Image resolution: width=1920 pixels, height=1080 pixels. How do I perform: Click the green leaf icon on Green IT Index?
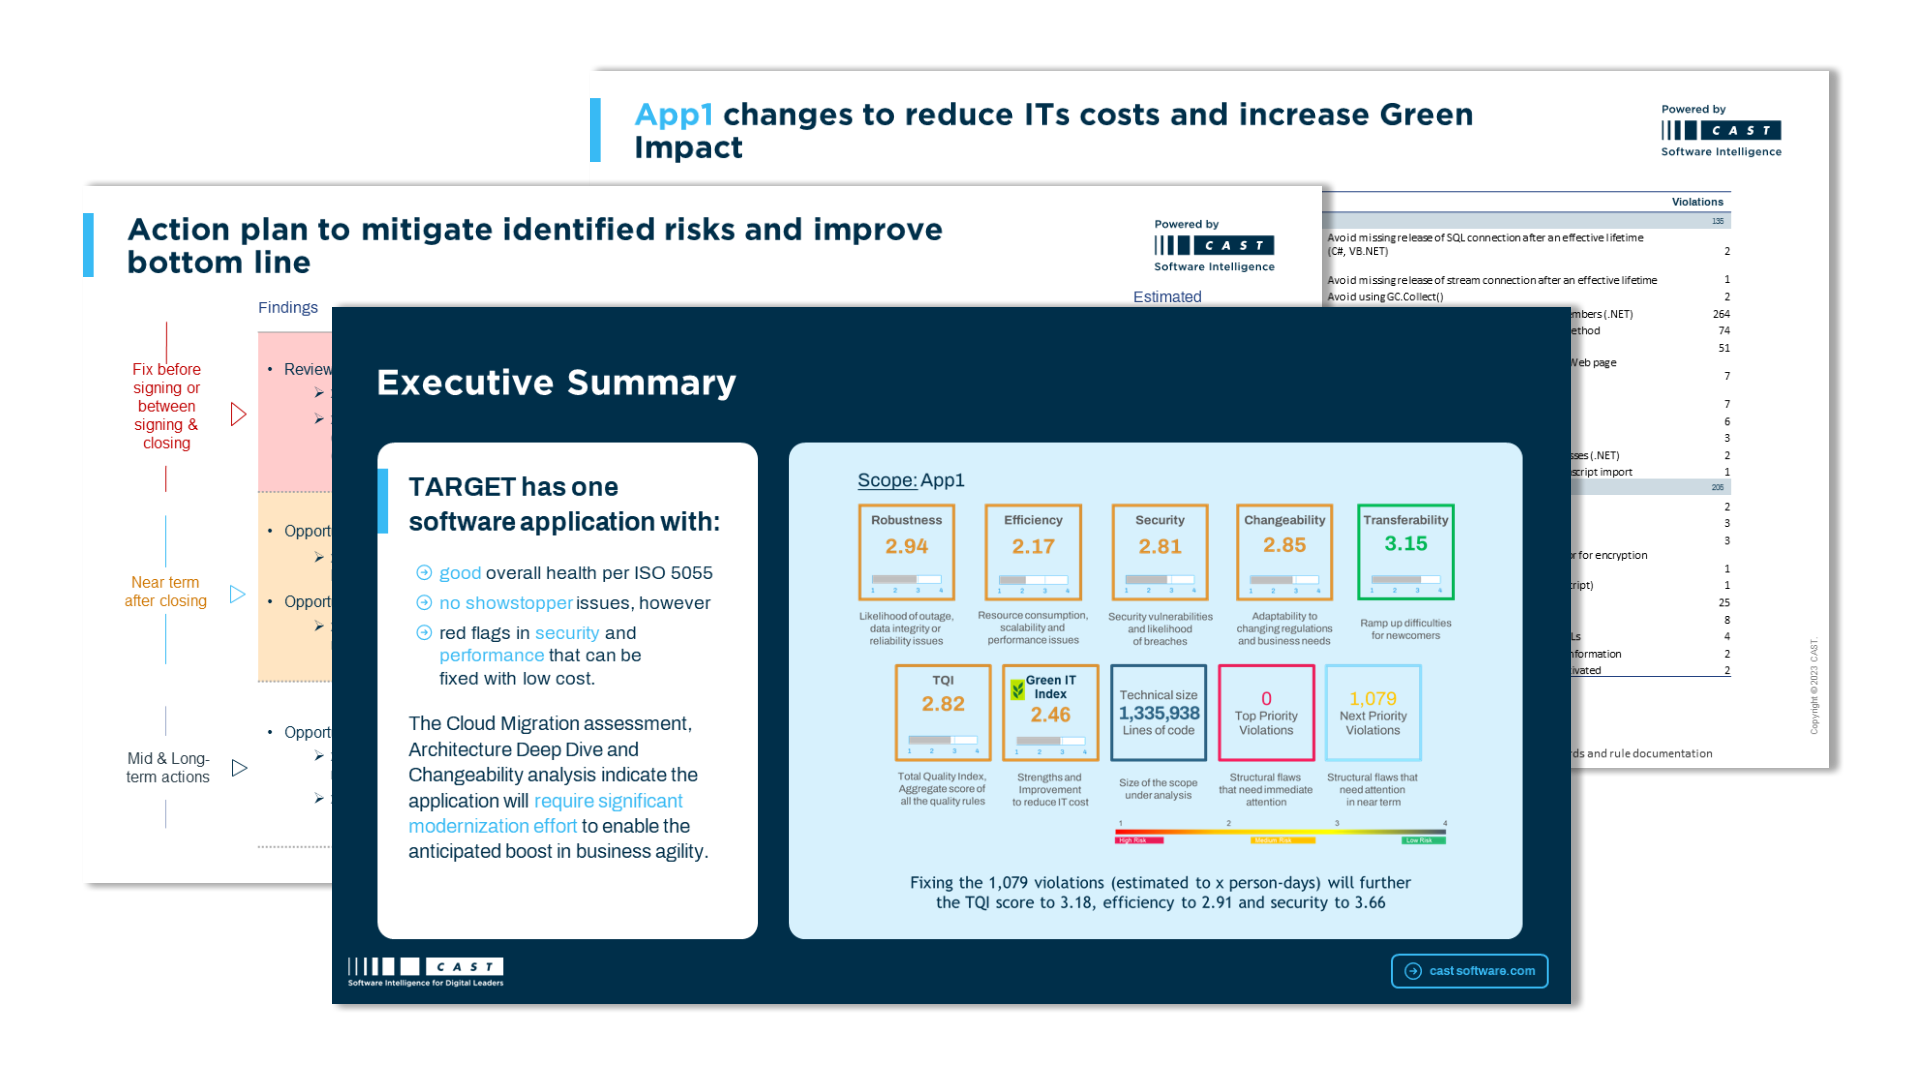pos(1017,690)
